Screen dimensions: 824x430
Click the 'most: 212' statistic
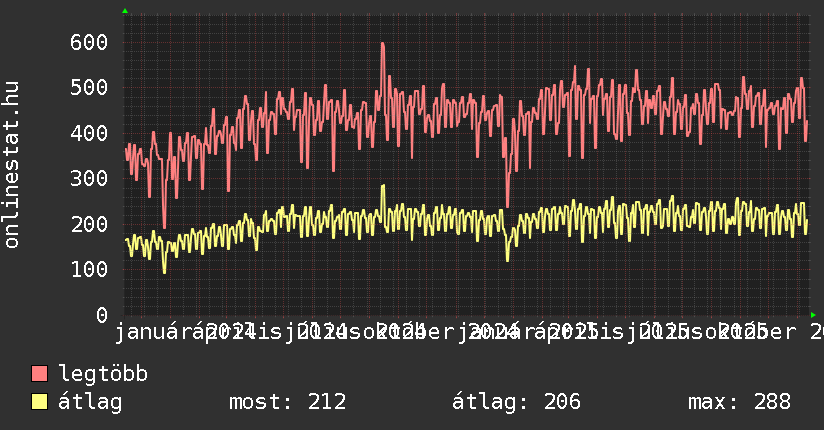pyautogui.click(x=288, y=403)
